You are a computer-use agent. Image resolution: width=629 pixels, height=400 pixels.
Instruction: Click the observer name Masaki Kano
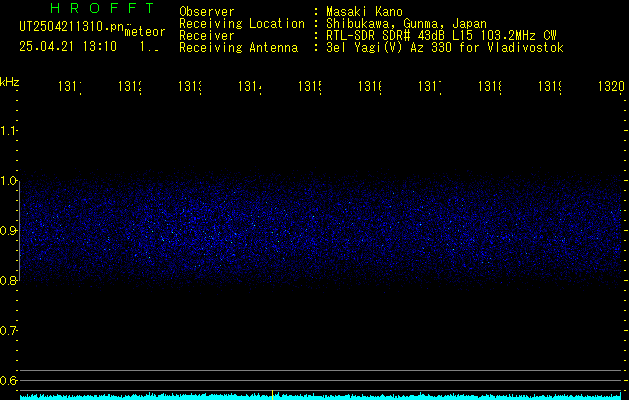coord(364,12)
